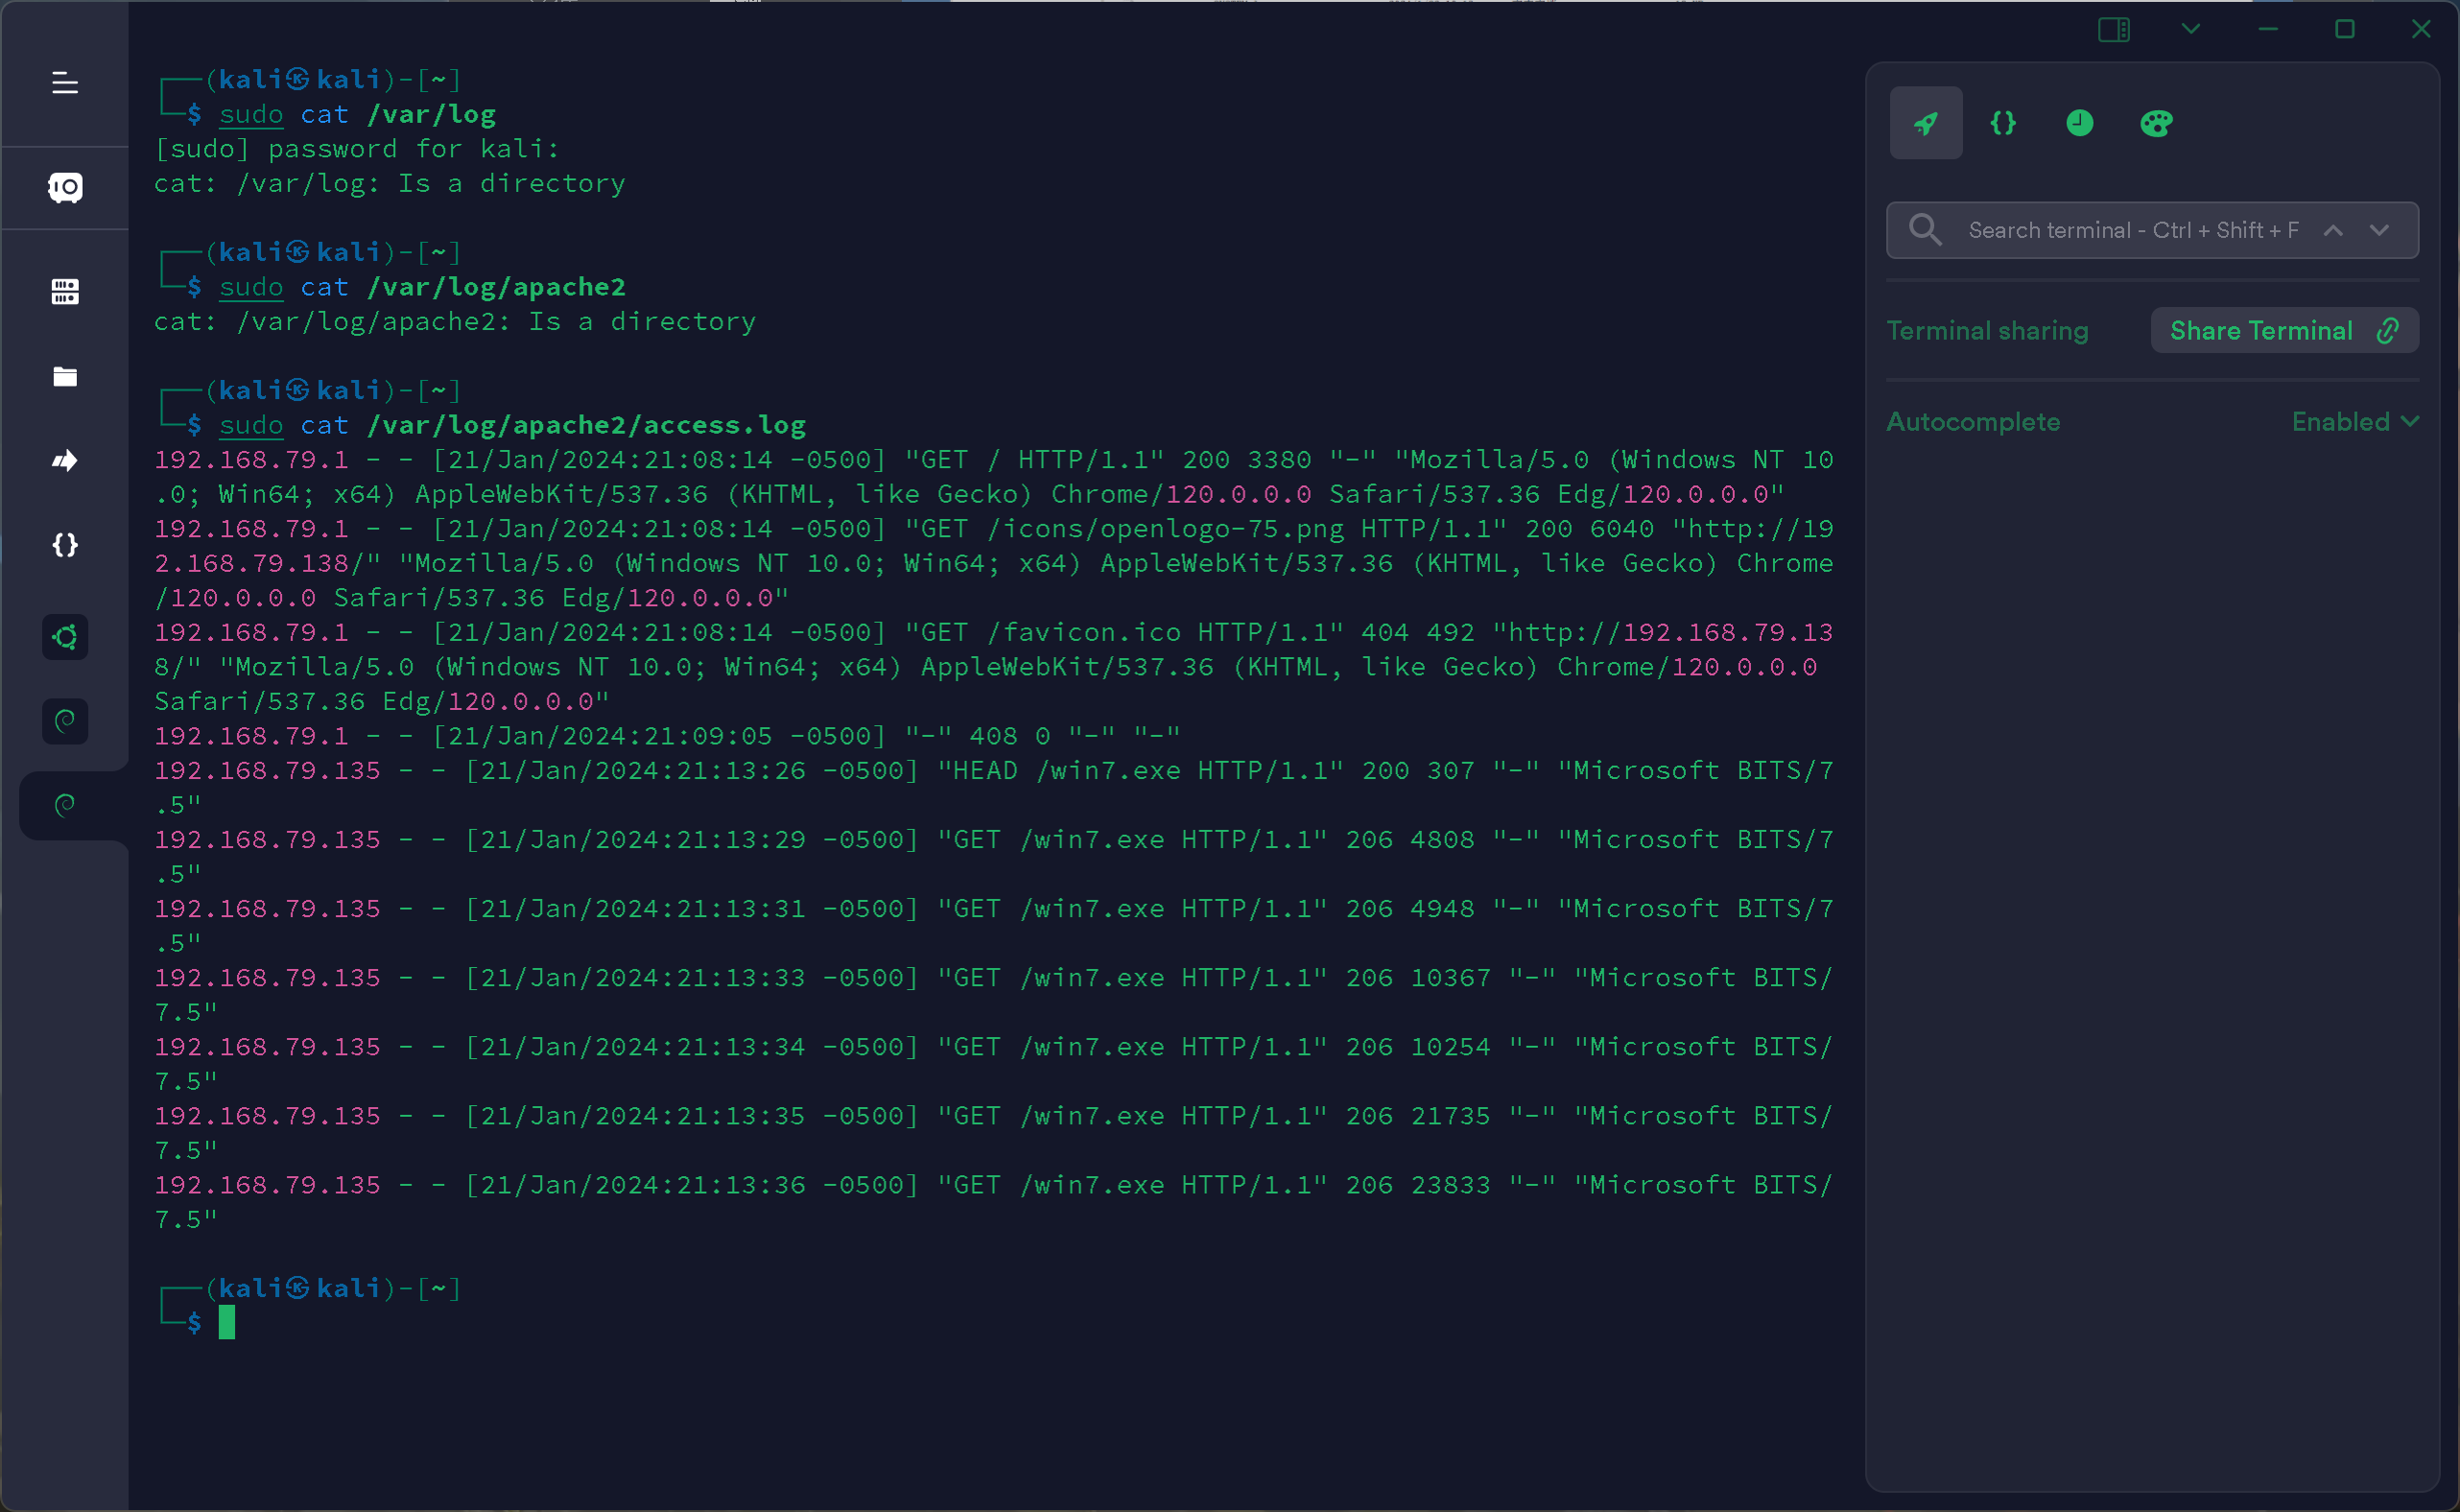This screenshot has width=2460, height=1512.
Task: Open the Autocomplete Enabled dropdown
Action: pyautogui.click(x=2354, y=422)
